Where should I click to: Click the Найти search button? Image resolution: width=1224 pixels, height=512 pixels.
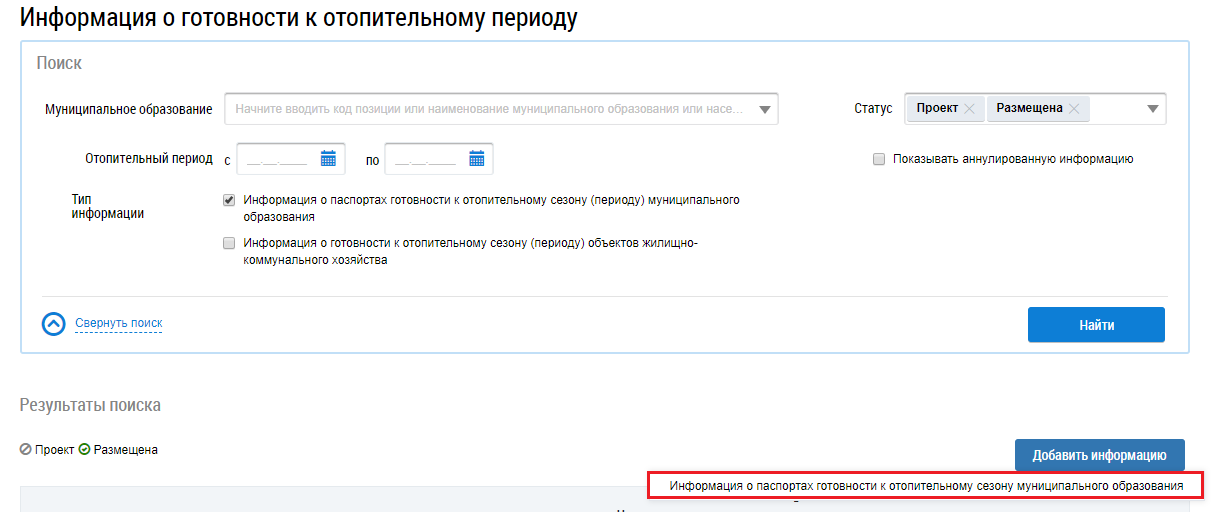coord(1096,325)
